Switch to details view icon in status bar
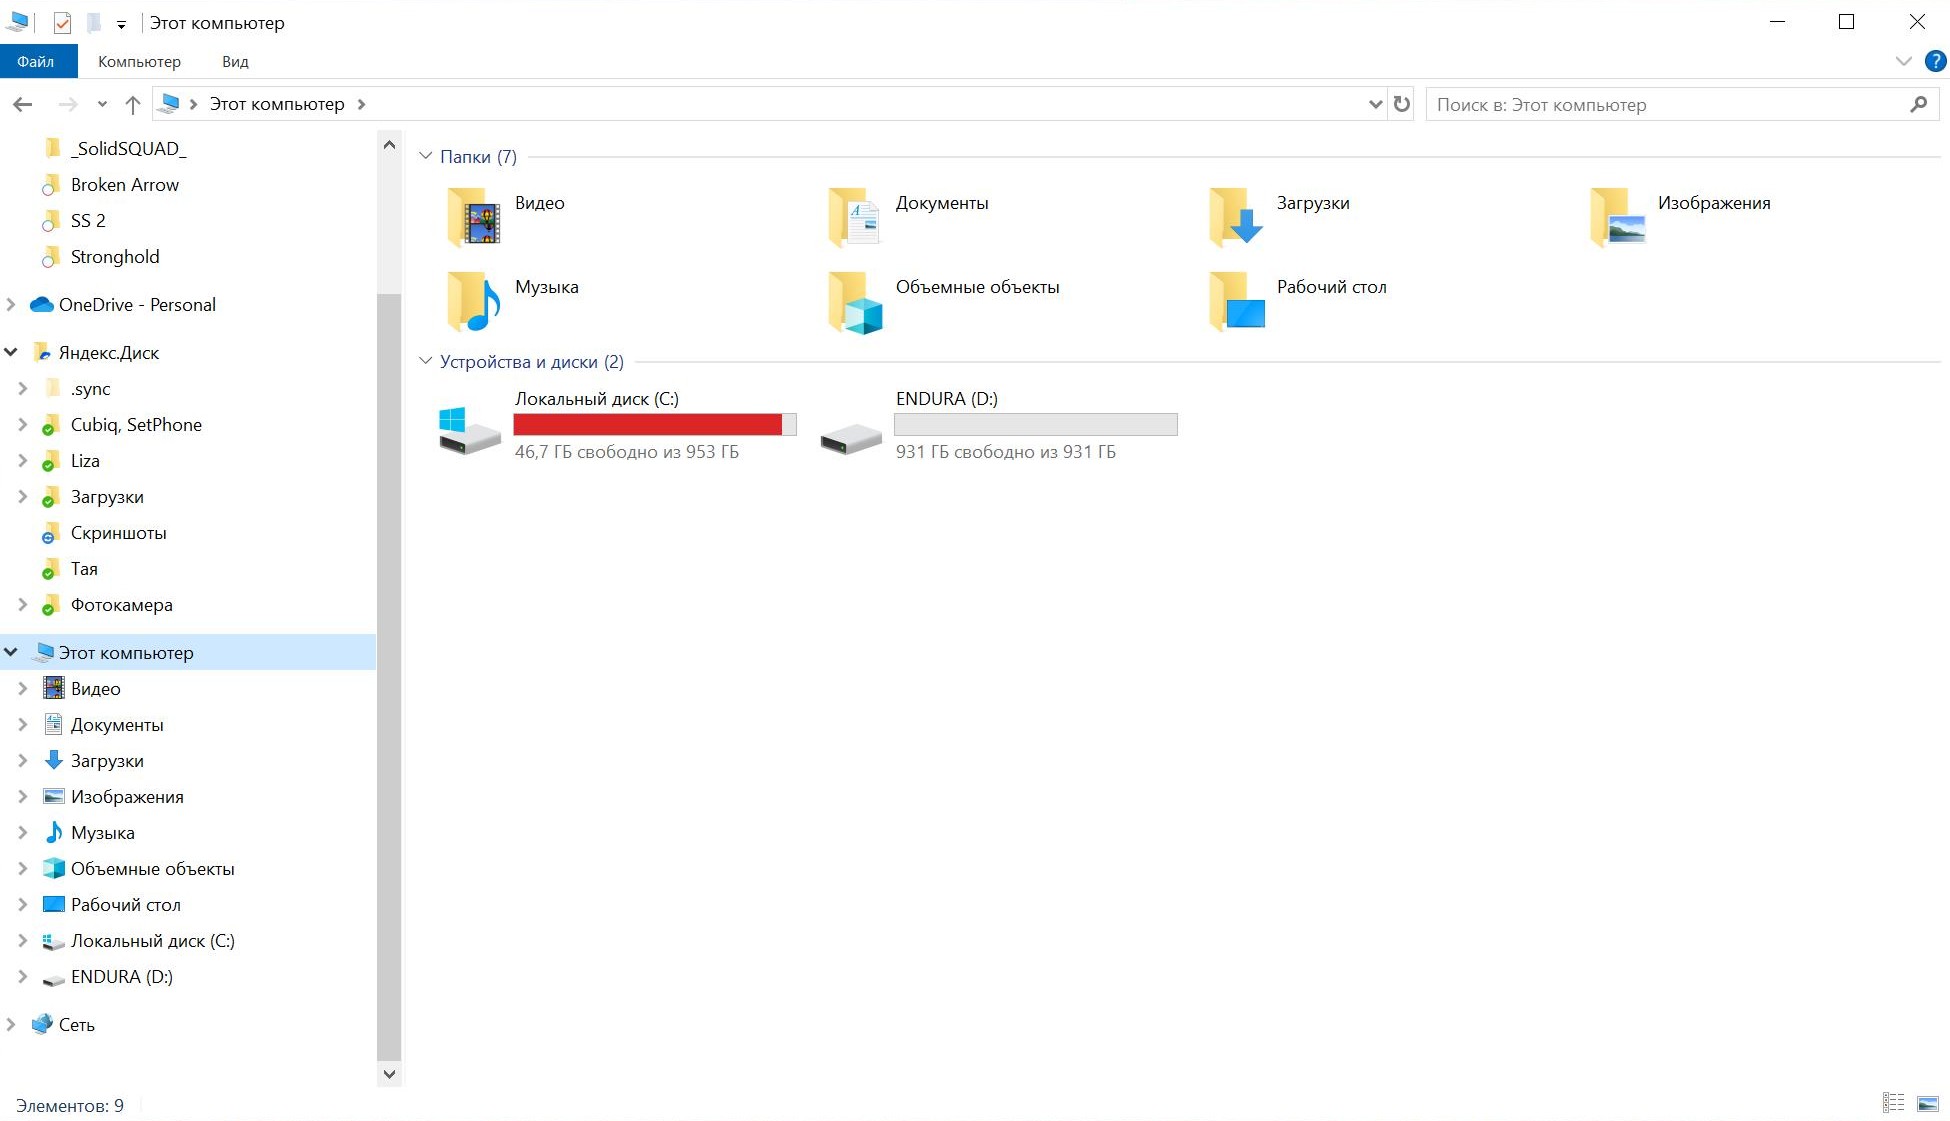 pyautogui.click(x=1894, y=1103)
